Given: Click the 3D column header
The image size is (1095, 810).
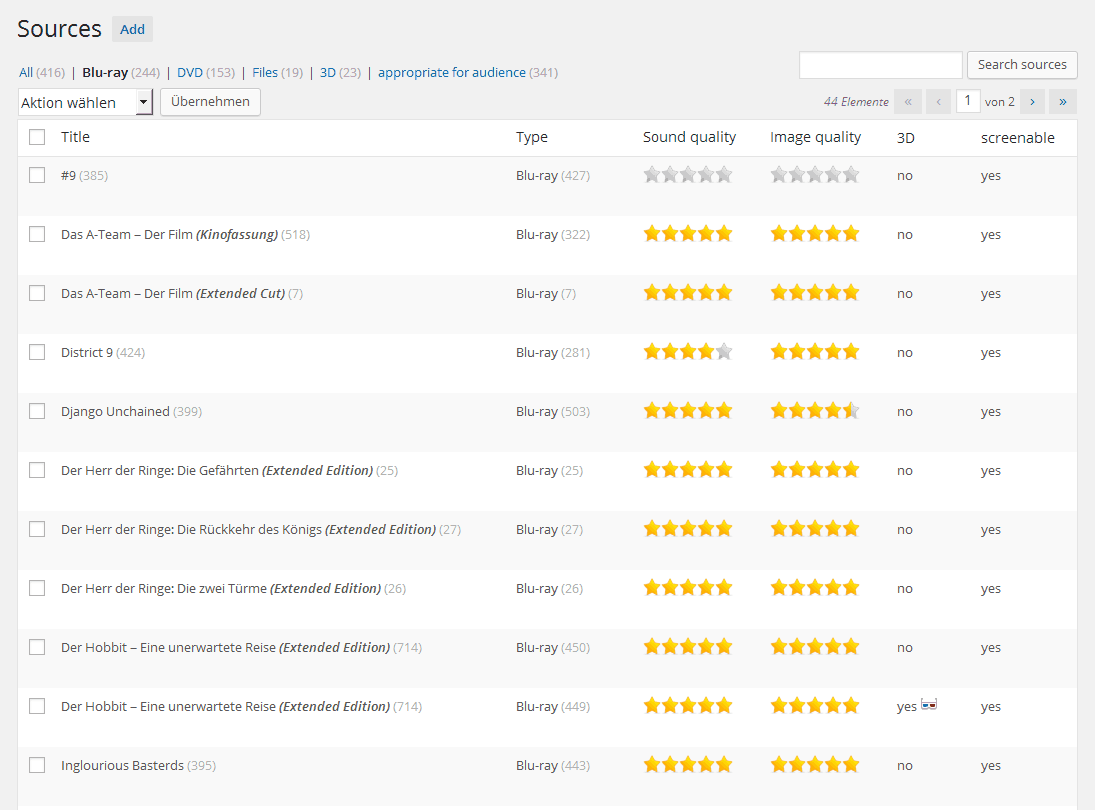Looking at the screenshot, I should [x=906, y=138].
